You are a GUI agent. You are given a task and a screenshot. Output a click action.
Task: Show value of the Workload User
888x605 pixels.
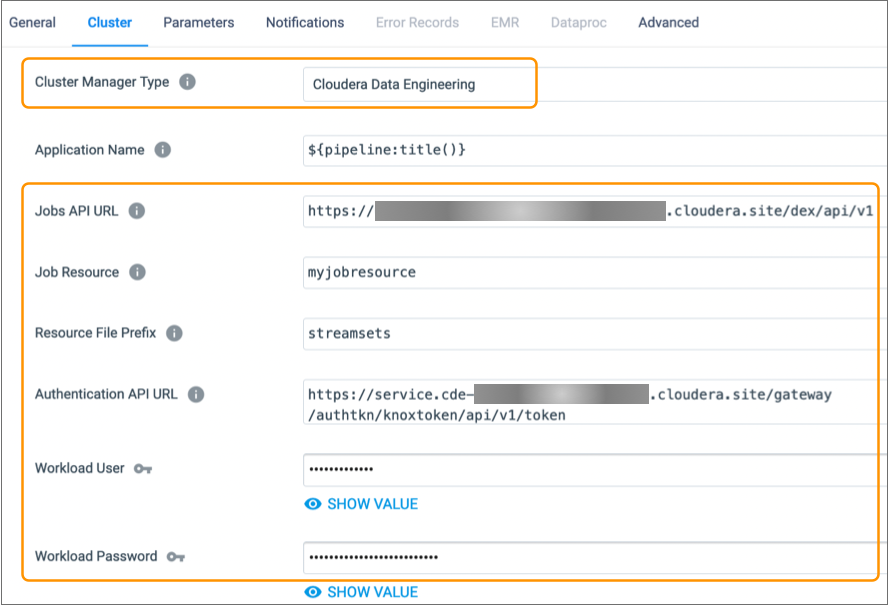(x=361, y=504)
